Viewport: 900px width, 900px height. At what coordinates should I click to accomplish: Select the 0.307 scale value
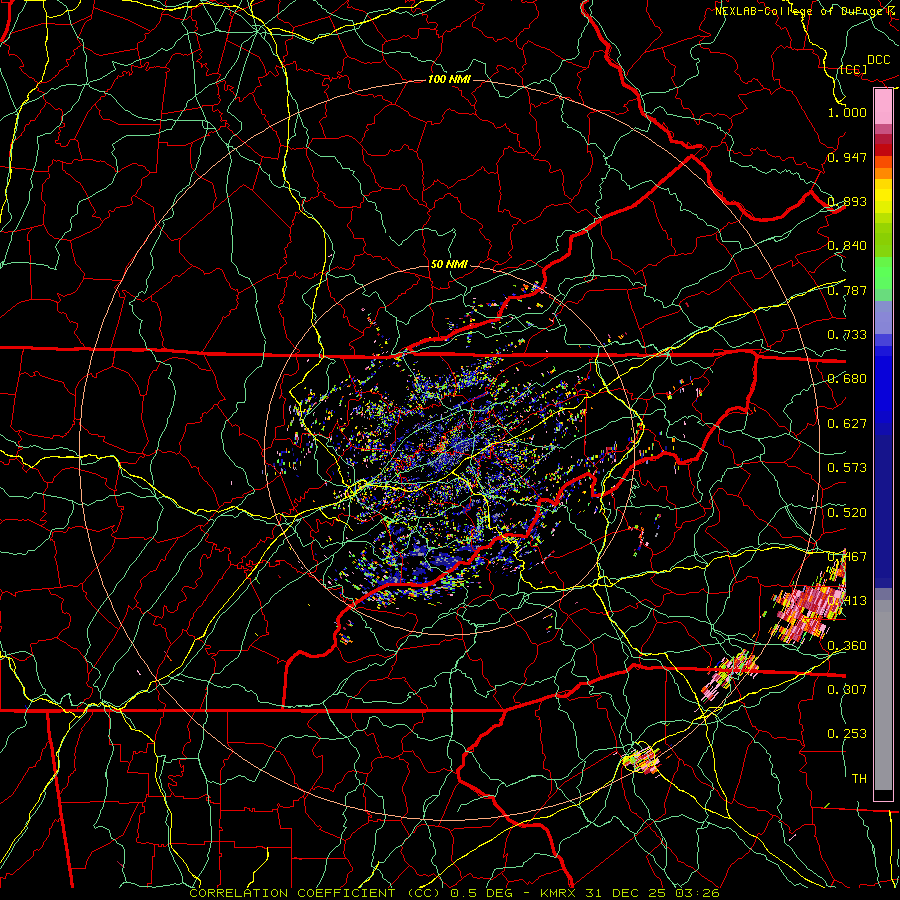(847, 690)
